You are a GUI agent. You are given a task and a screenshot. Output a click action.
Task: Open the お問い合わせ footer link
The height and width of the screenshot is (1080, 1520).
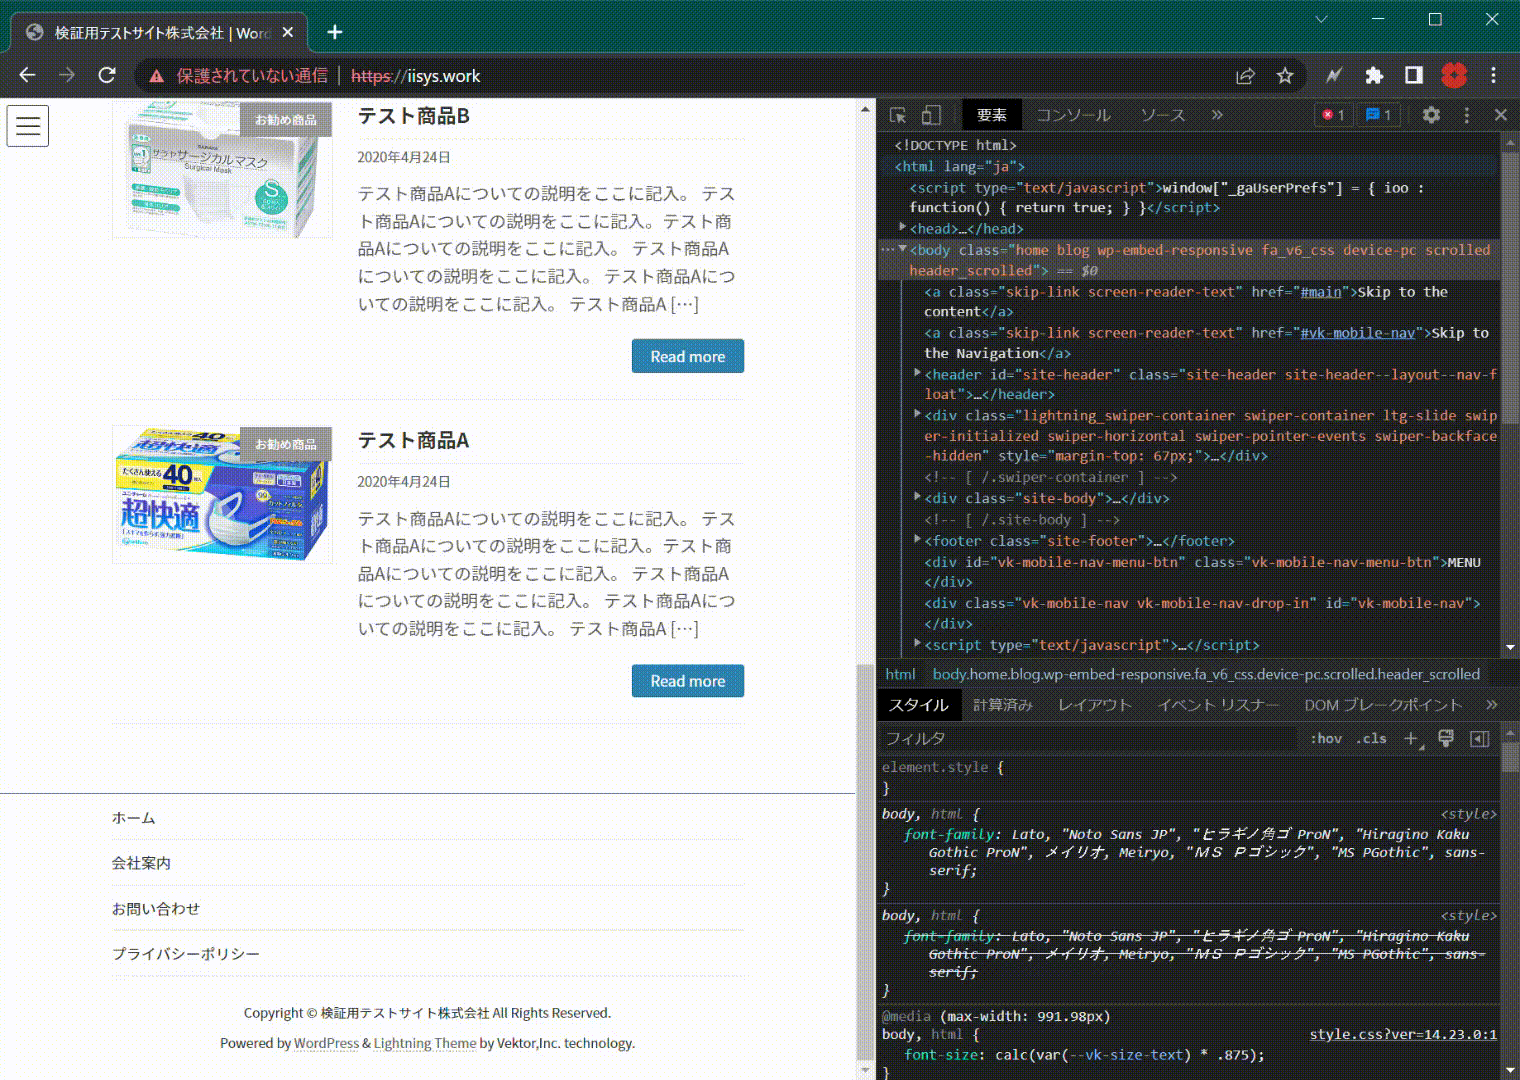pyautogui.click(x=156, y=909)
